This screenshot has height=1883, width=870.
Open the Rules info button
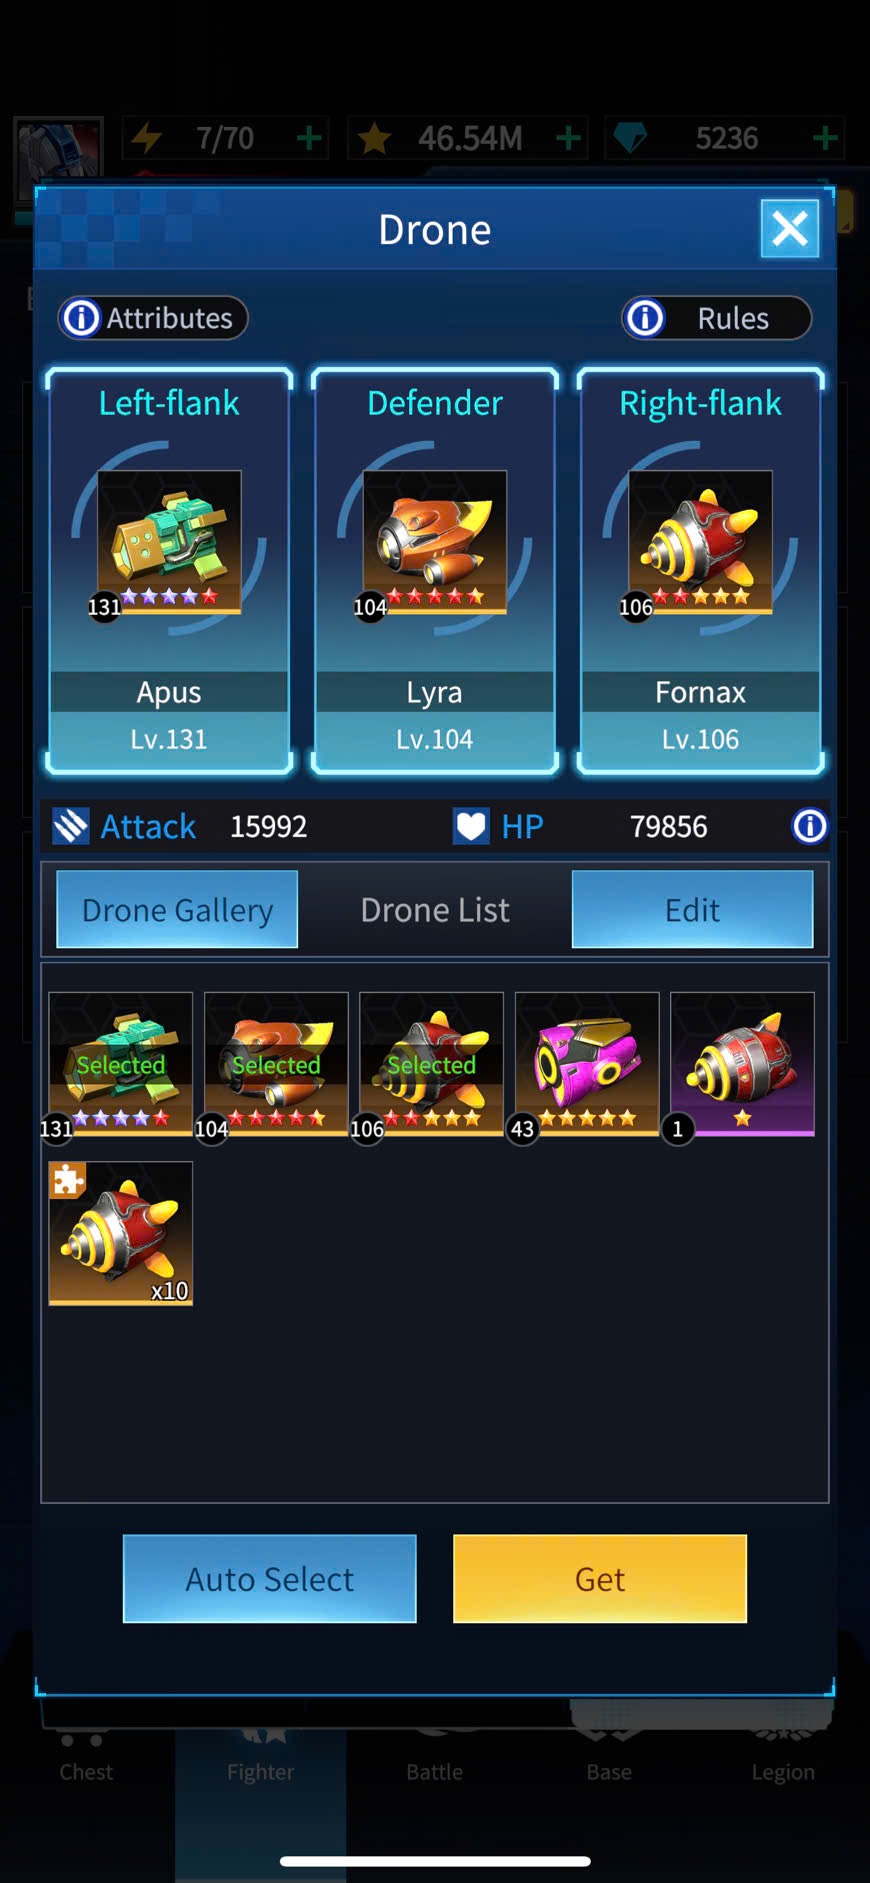716,318
